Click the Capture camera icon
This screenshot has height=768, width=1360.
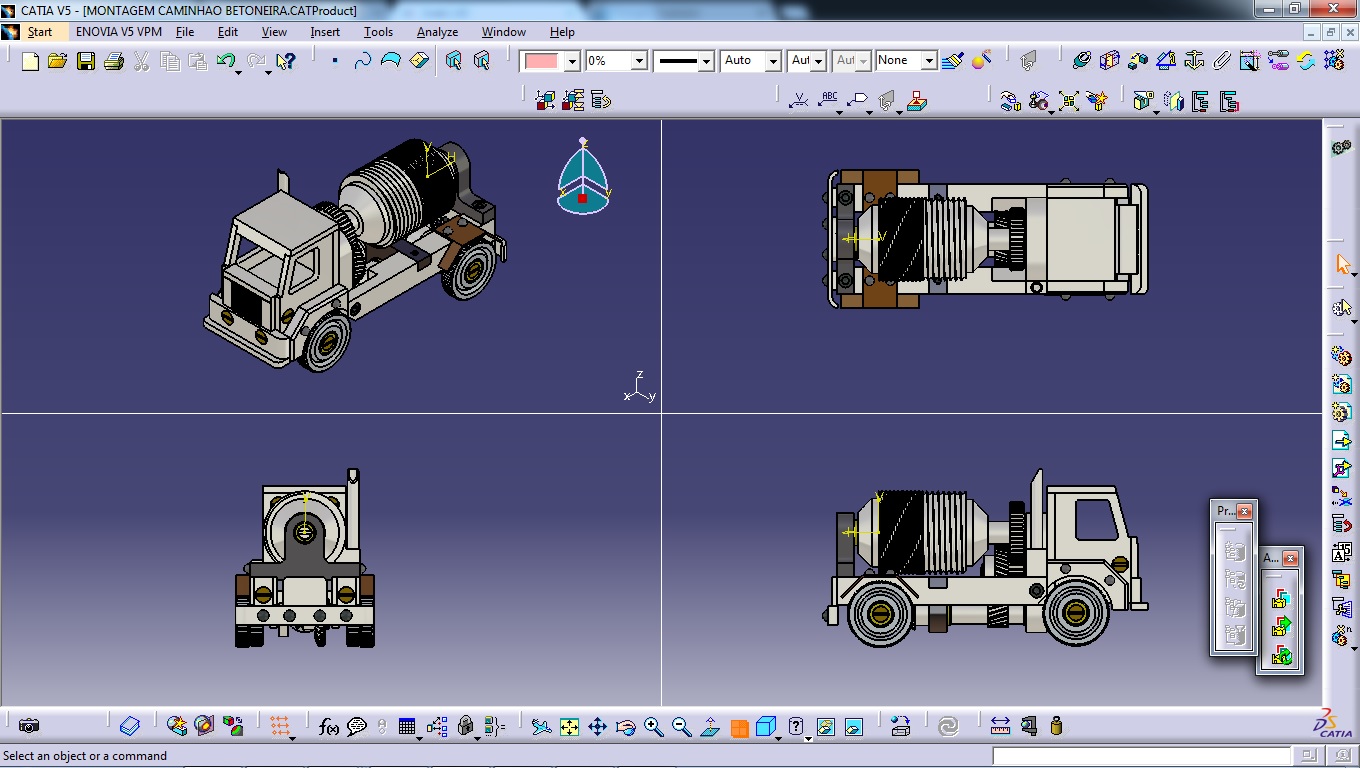[x=29, y=726]
